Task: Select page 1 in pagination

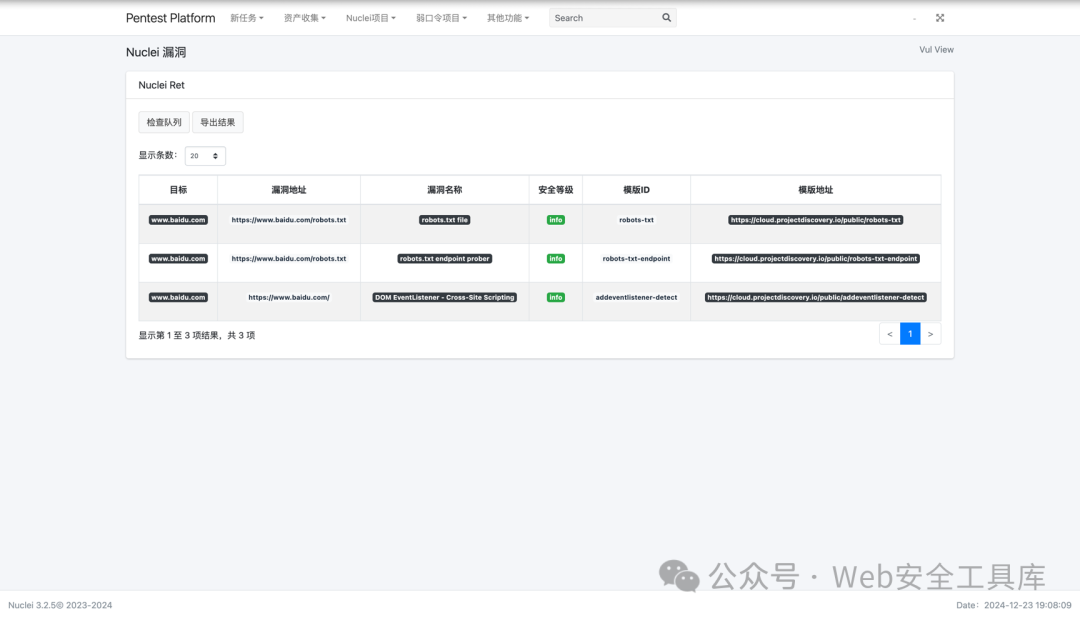Action: [x=910, y=333]
